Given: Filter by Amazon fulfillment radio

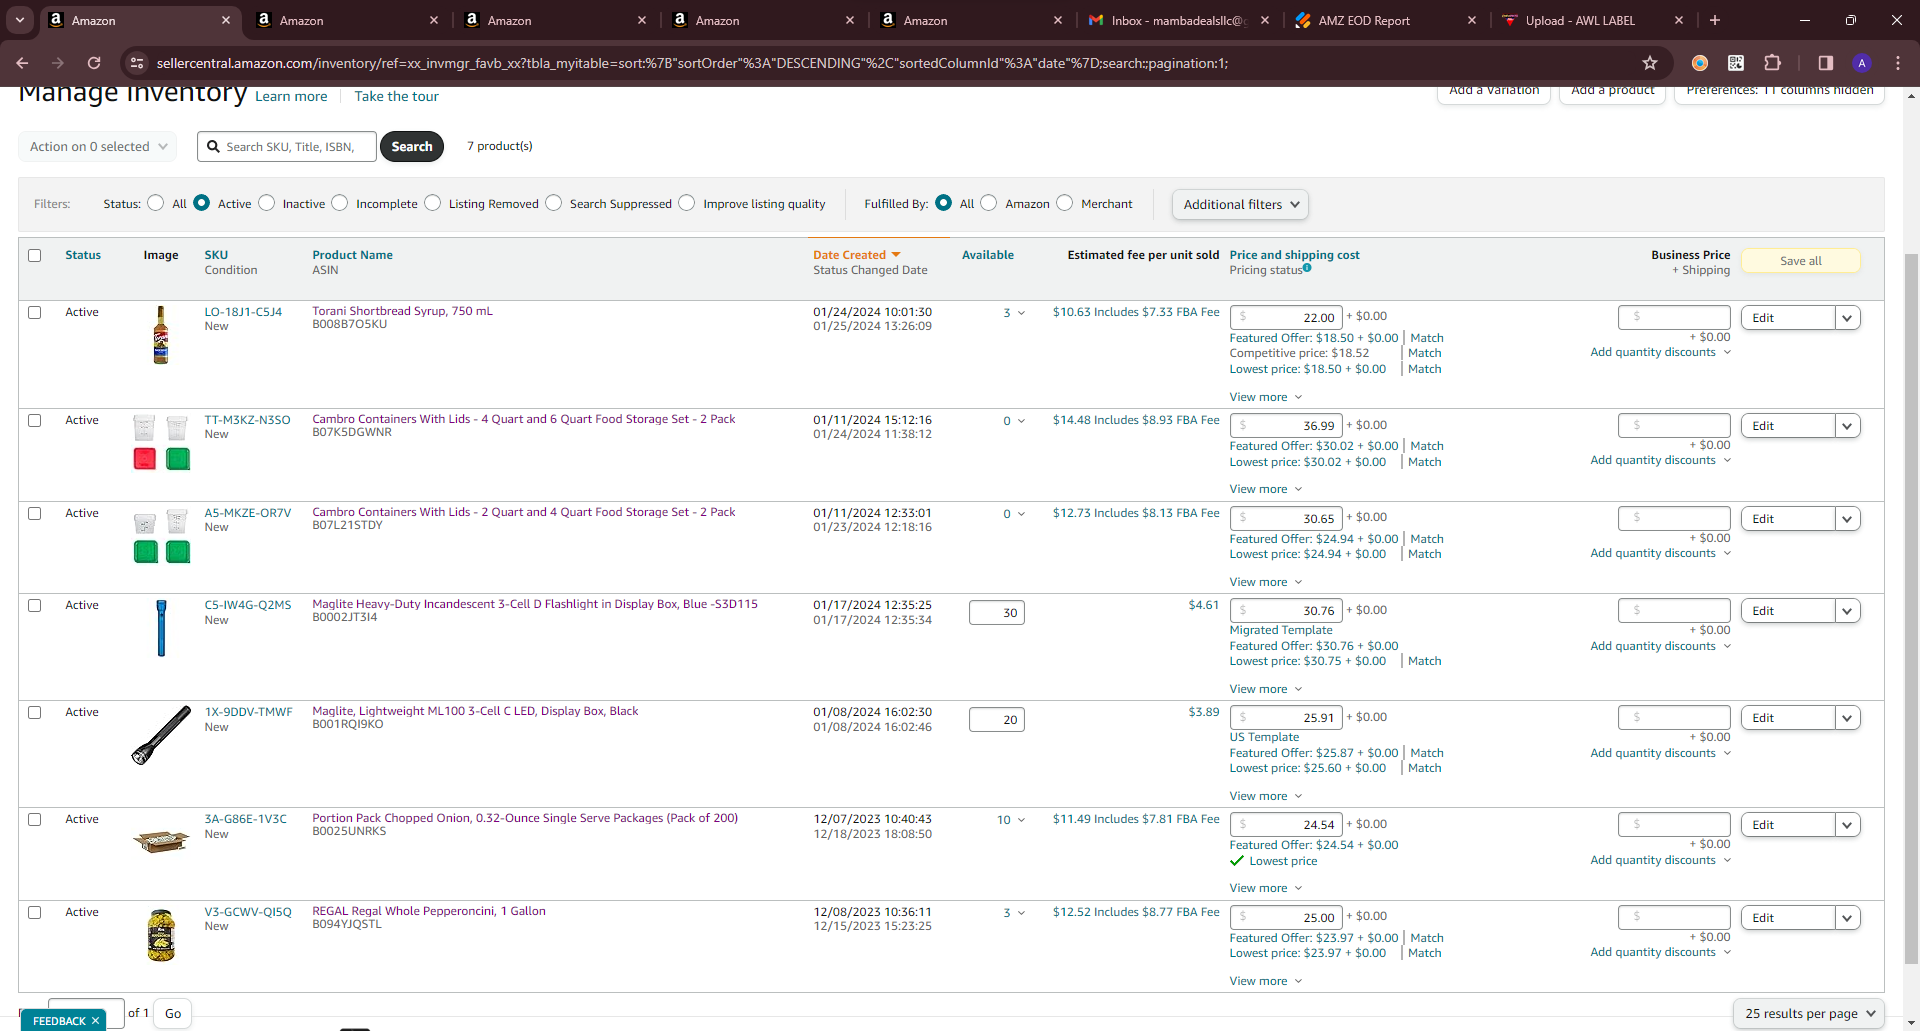Looking at the screenshot, I should click(x=988, y=203).
